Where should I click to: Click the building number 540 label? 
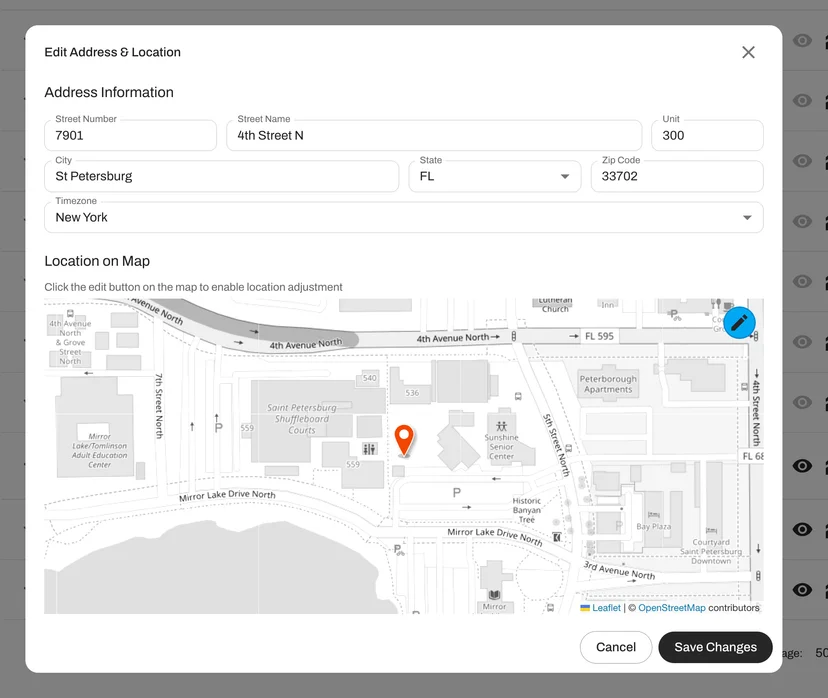tap(370, 378)
